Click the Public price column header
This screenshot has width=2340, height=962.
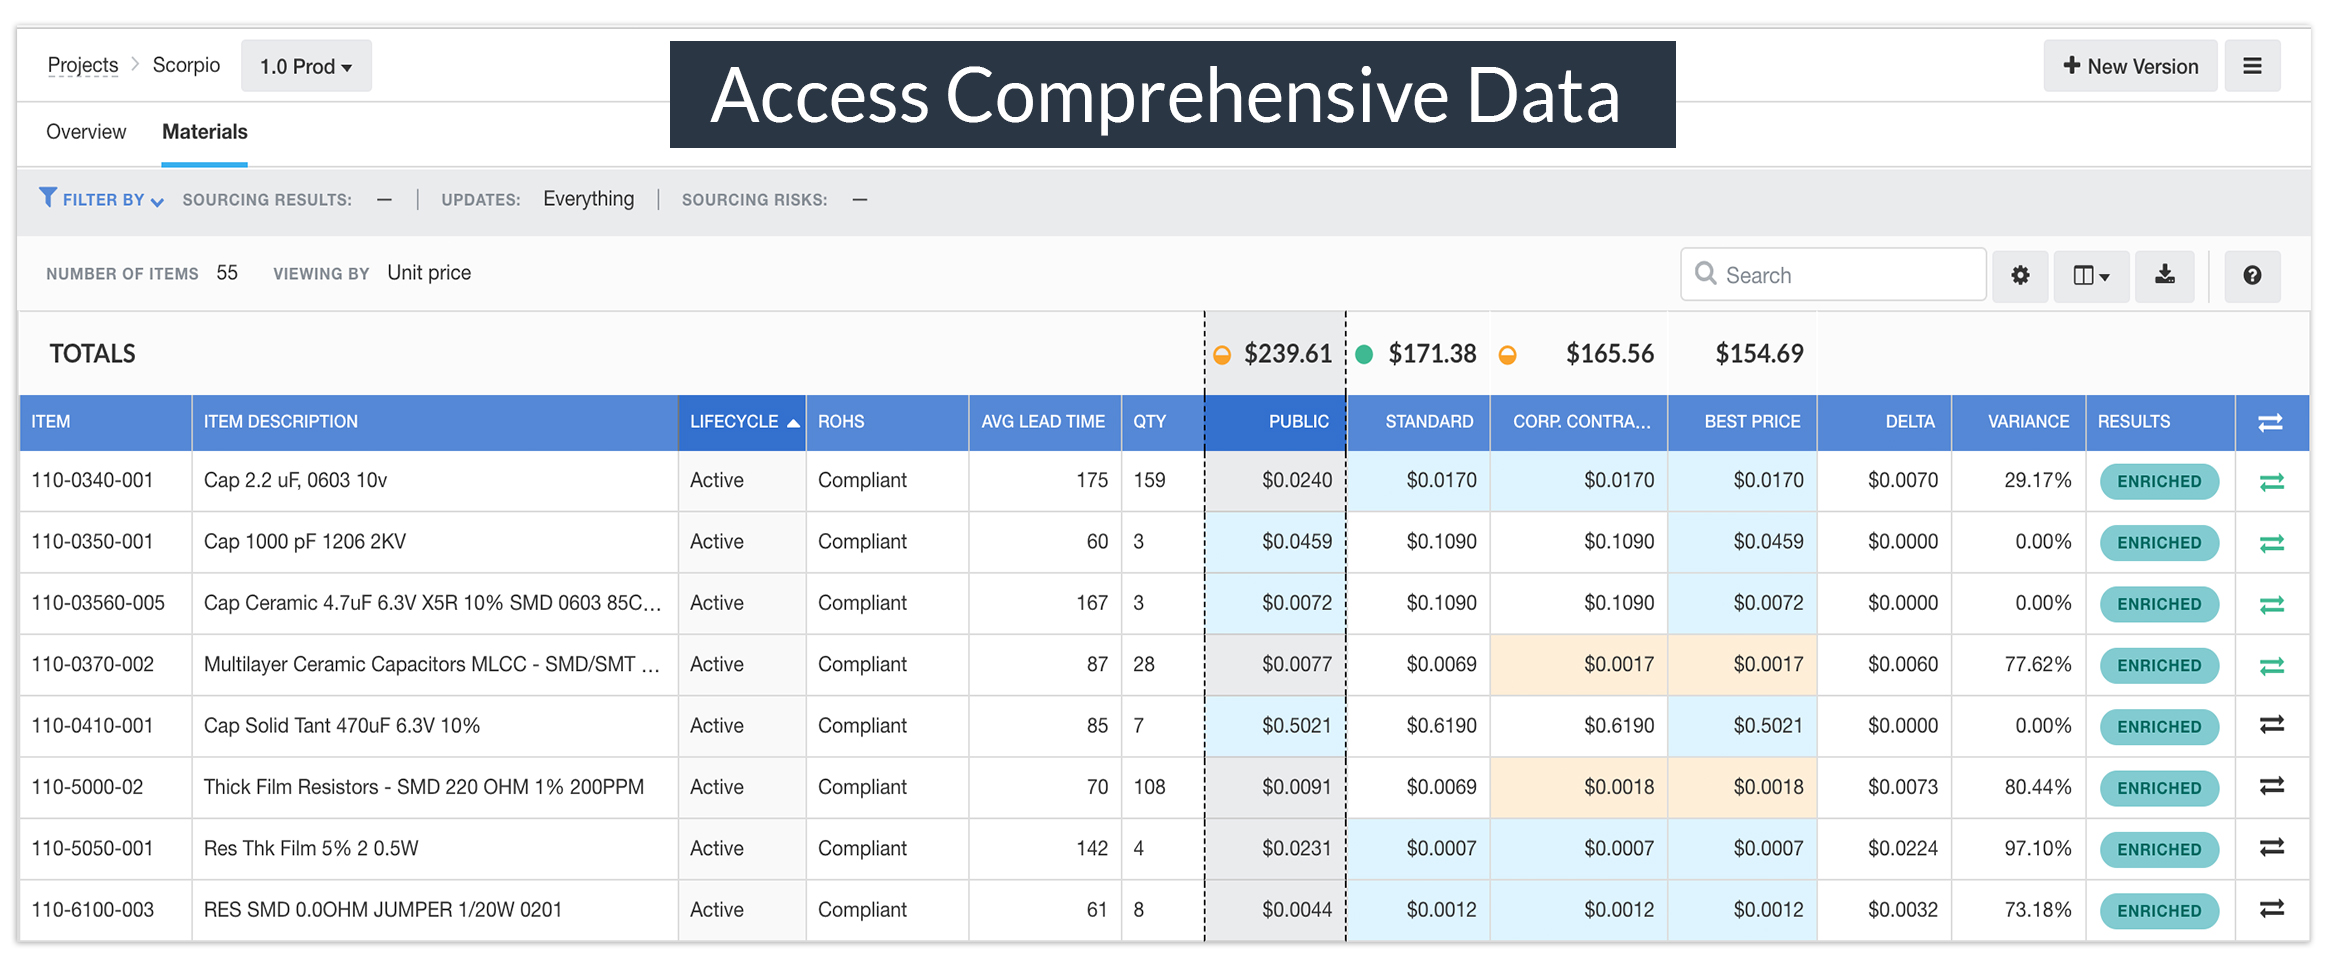tap(1275, 422)
